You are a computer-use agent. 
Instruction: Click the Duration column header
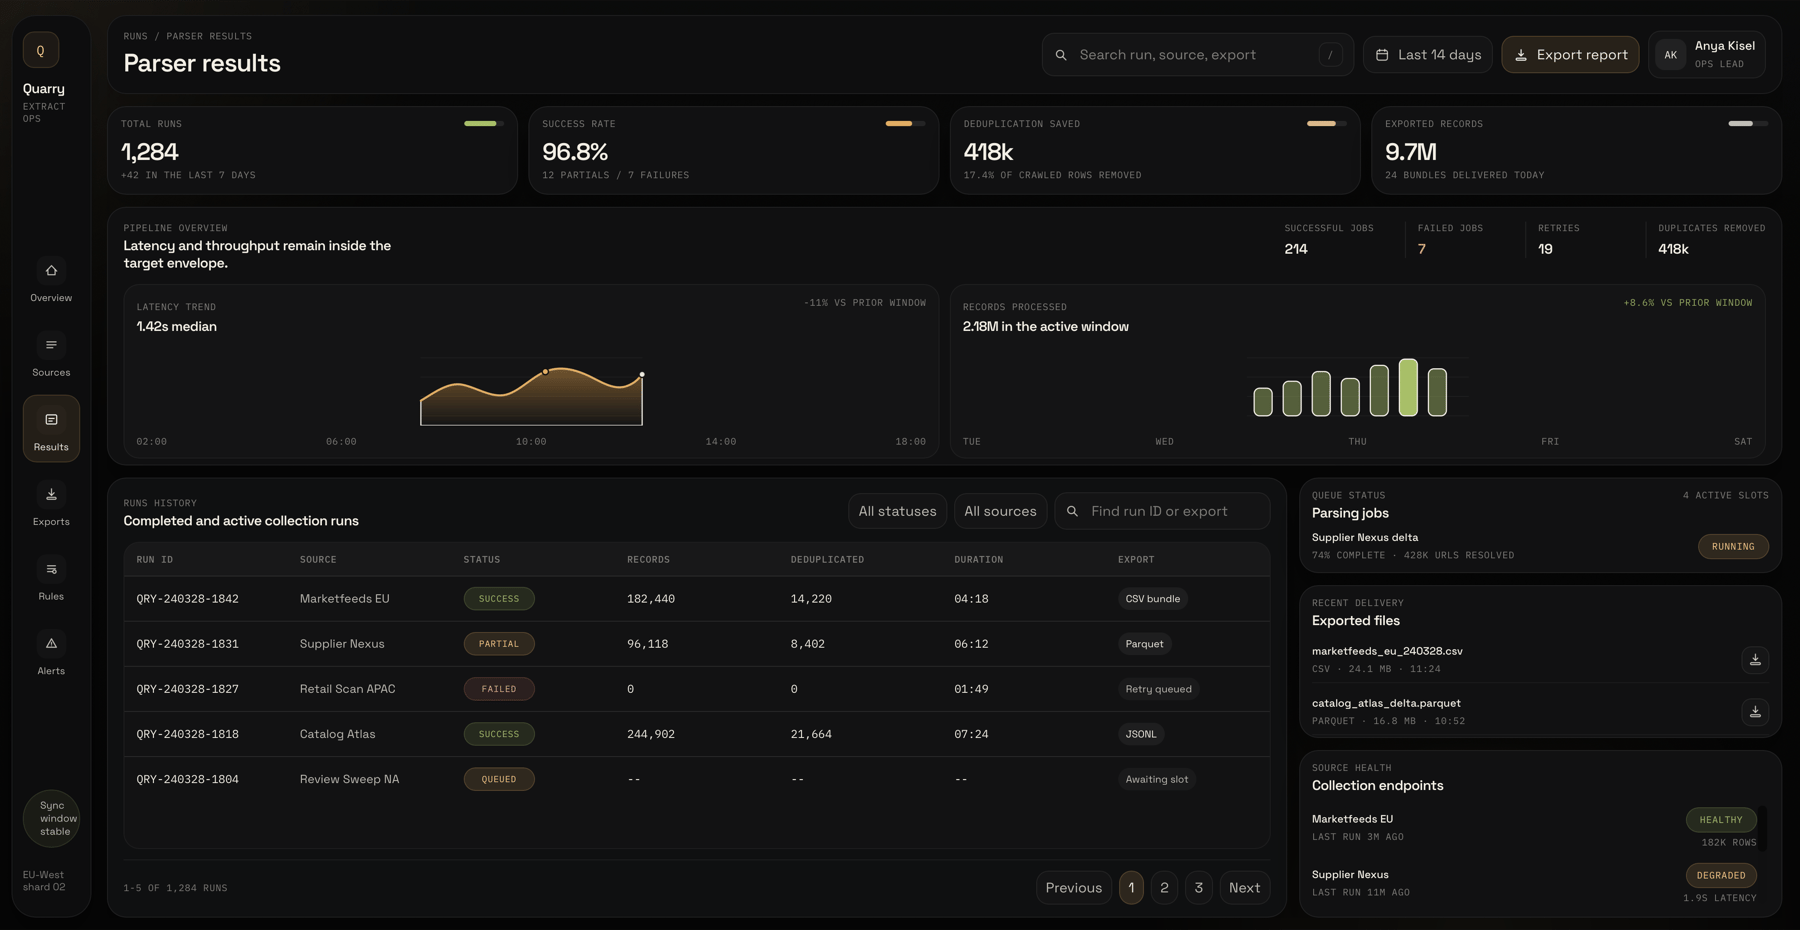[x=978, y=560]
